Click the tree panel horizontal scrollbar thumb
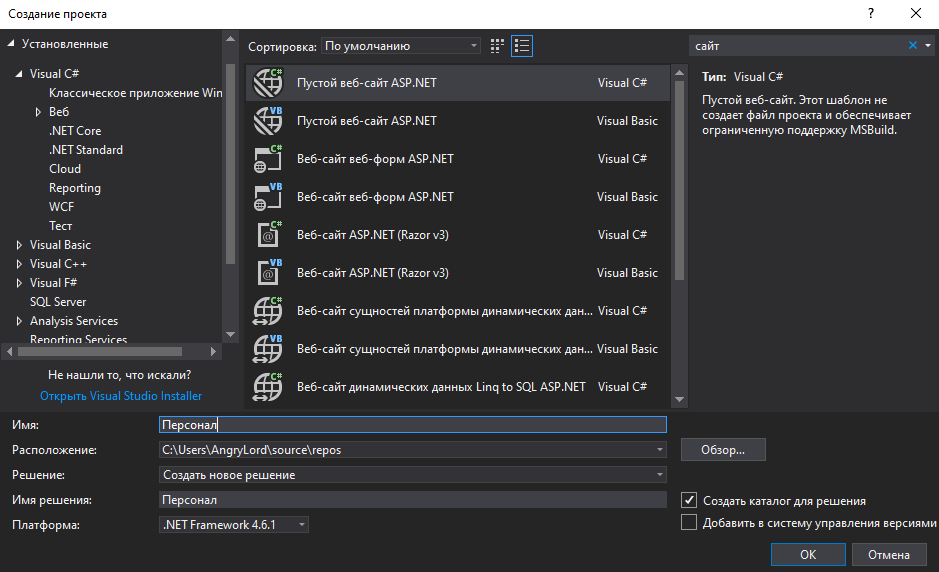The height and width of the screenshot is (572, 939). coord(99,352)
